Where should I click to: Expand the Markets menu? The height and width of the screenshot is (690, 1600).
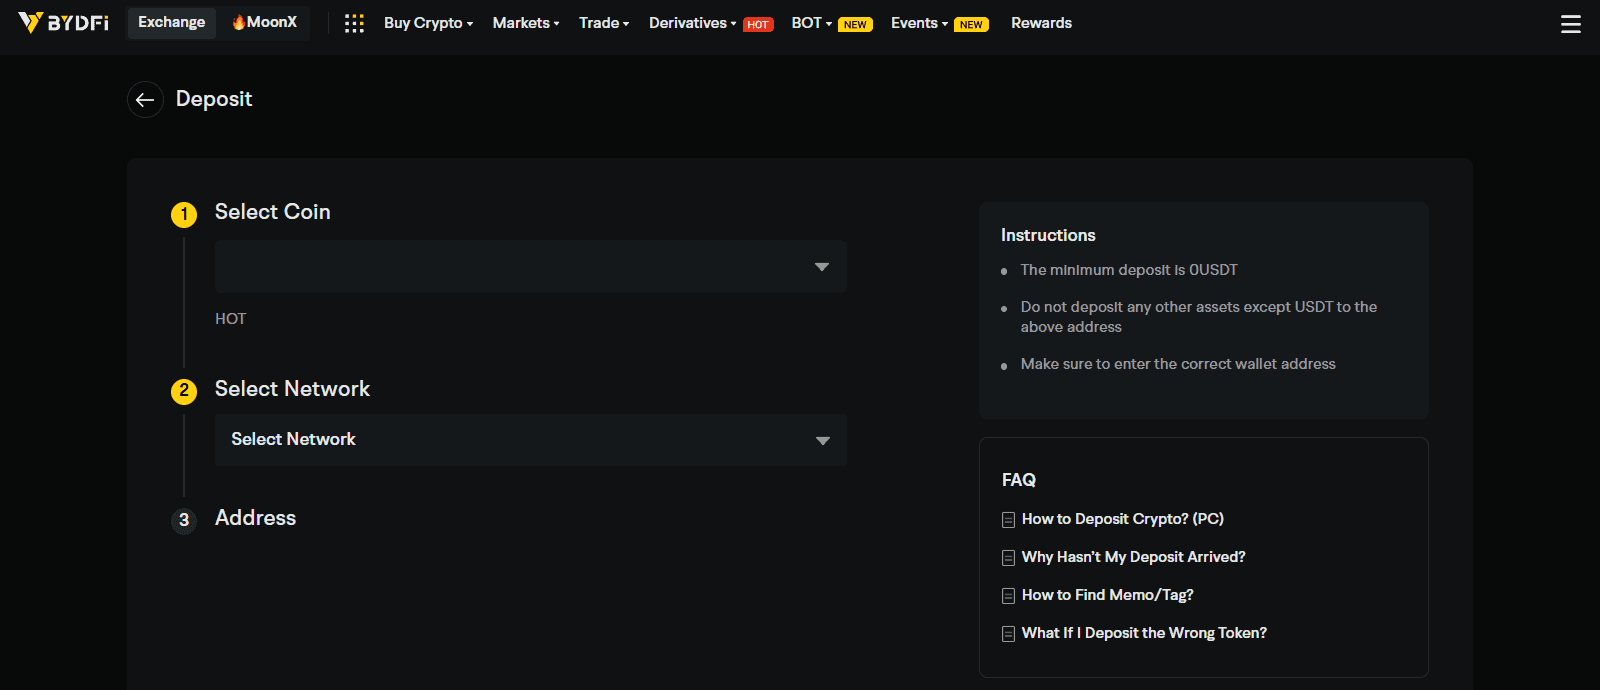click(526, 23)
